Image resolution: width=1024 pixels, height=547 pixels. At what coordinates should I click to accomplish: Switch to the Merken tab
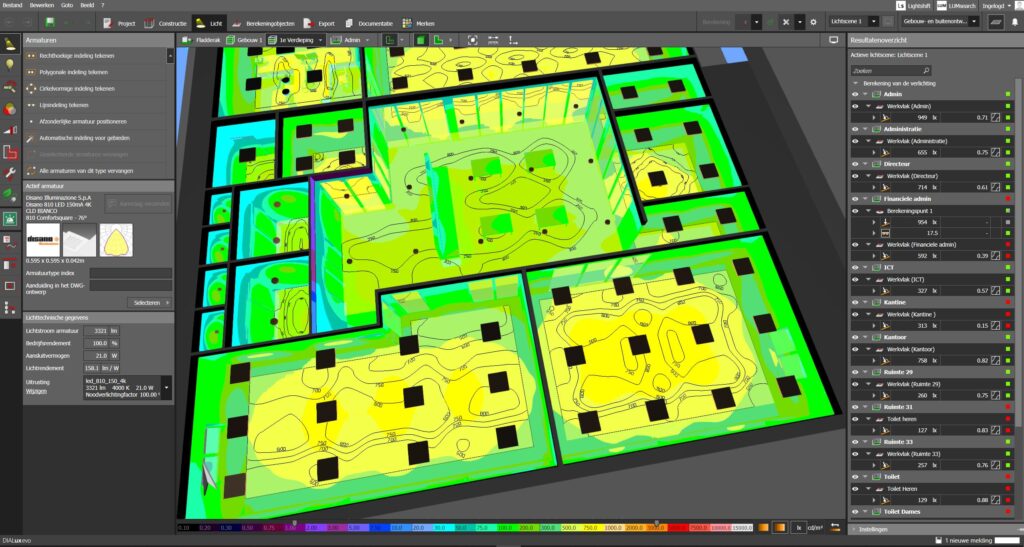coord(419,23)
